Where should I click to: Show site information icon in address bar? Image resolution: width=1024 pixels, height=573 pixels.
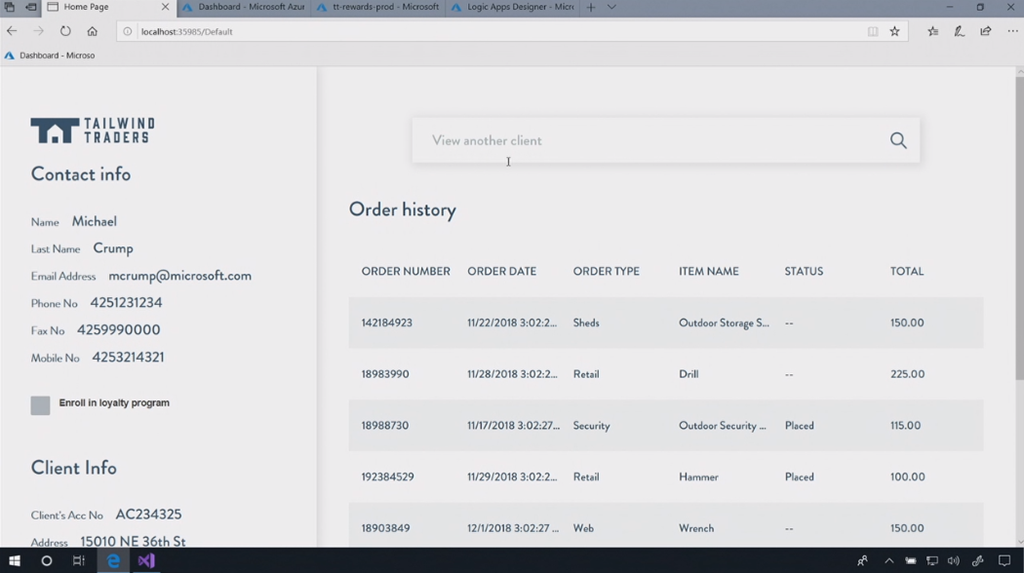click(x=127, y=31)
